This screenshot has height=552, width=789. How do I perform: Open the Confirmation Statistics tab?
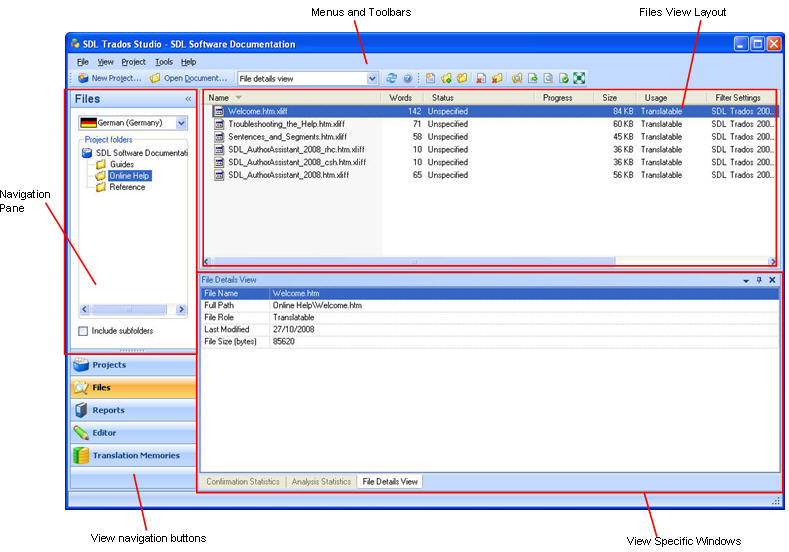(243, 482)
